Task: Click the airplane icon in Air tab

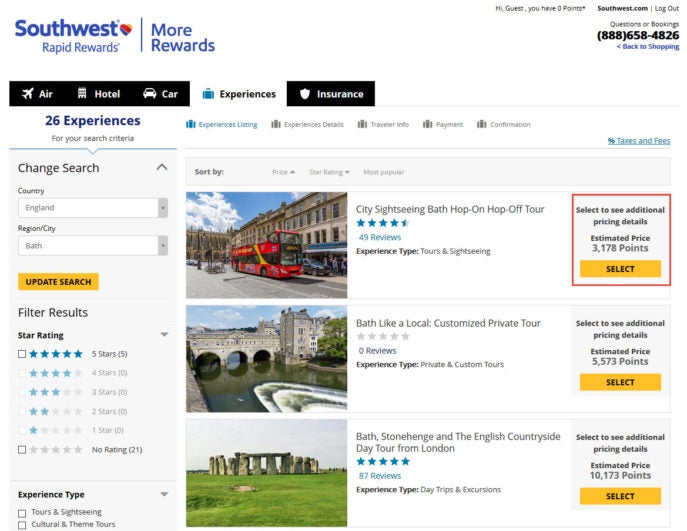Action: [28, 93]
